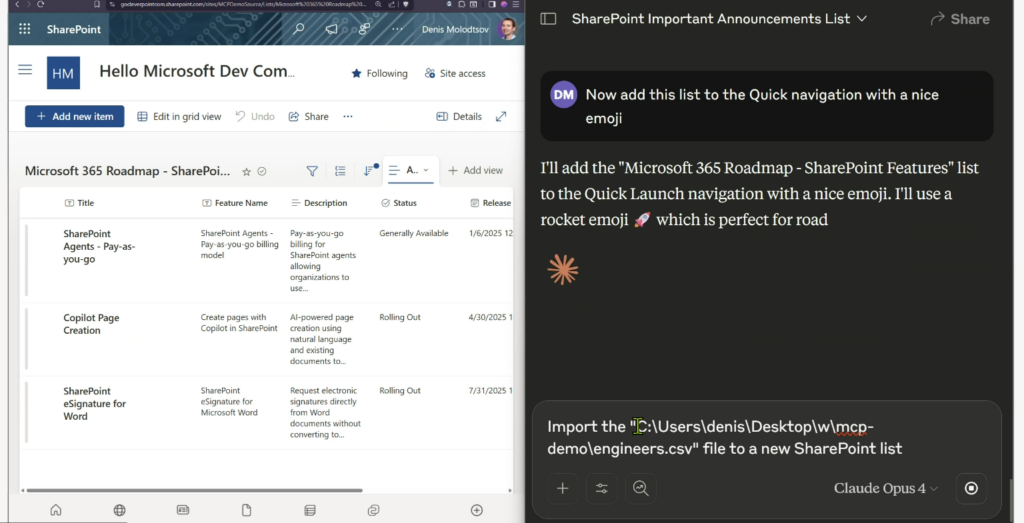Image resolution: width=1024 pixels, height=523 pixels.
Task: Switch to Edit in grid view
Action: 179,116
